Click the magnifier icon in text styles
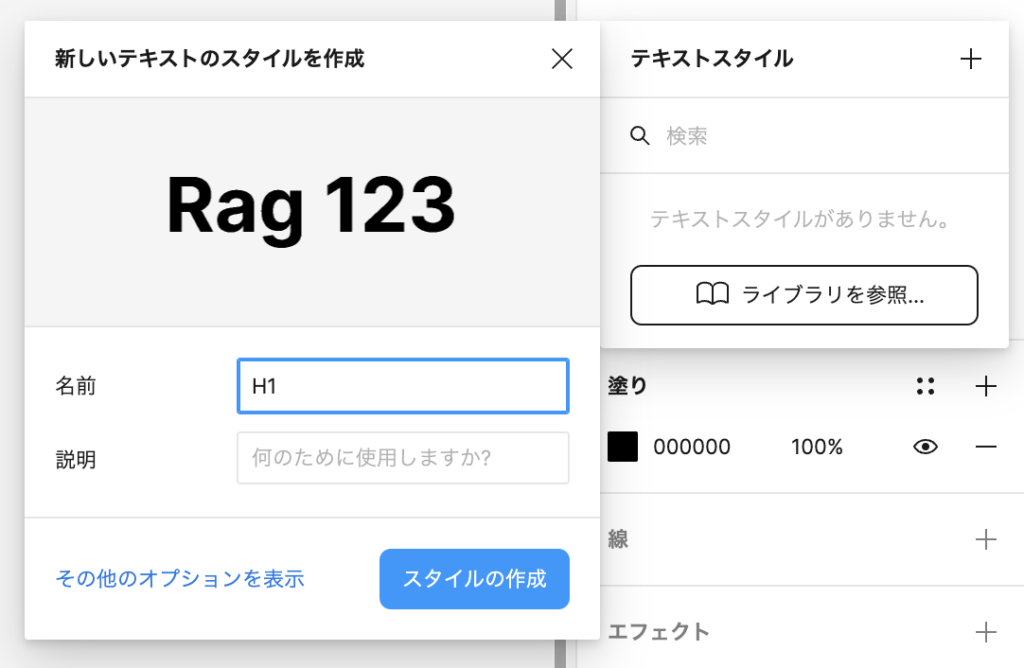 pyautogui.click(x=640, y=136)
